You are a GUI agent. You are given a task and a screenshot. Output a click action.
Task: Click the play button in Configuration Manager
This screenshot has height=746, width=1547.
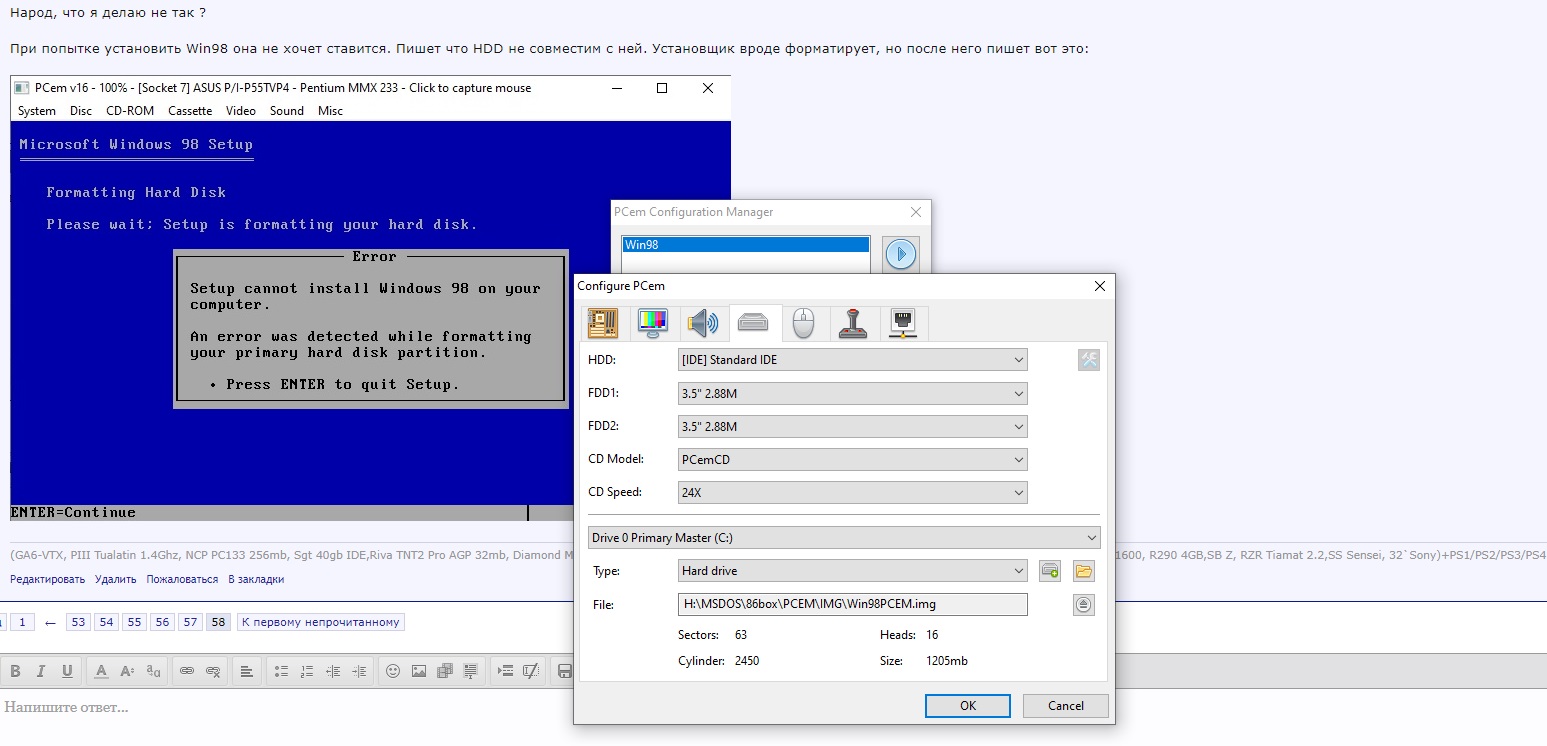coord(900,254)
